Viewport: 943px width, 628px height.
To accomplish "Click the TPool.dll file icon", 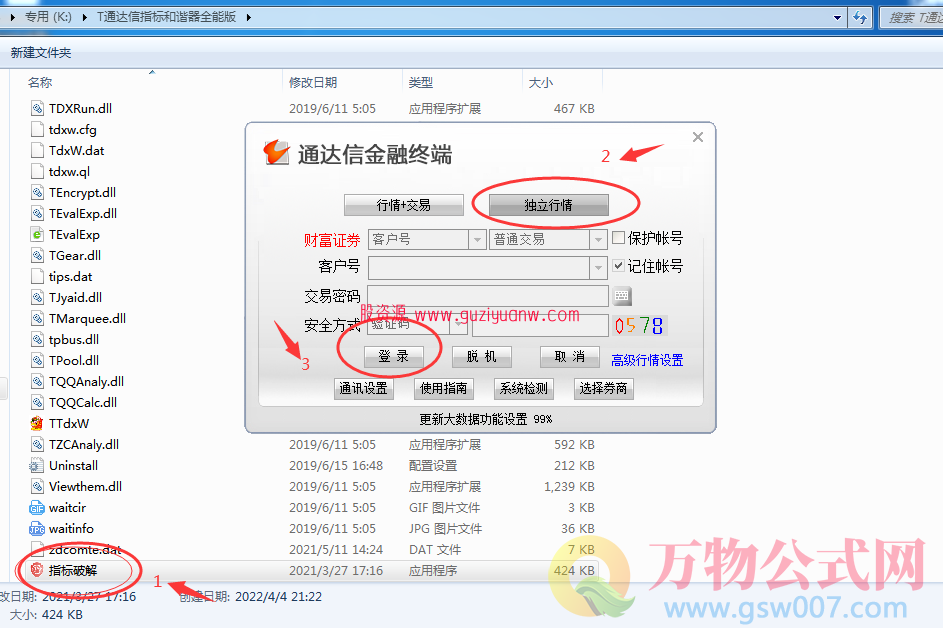I will (37, 360).
